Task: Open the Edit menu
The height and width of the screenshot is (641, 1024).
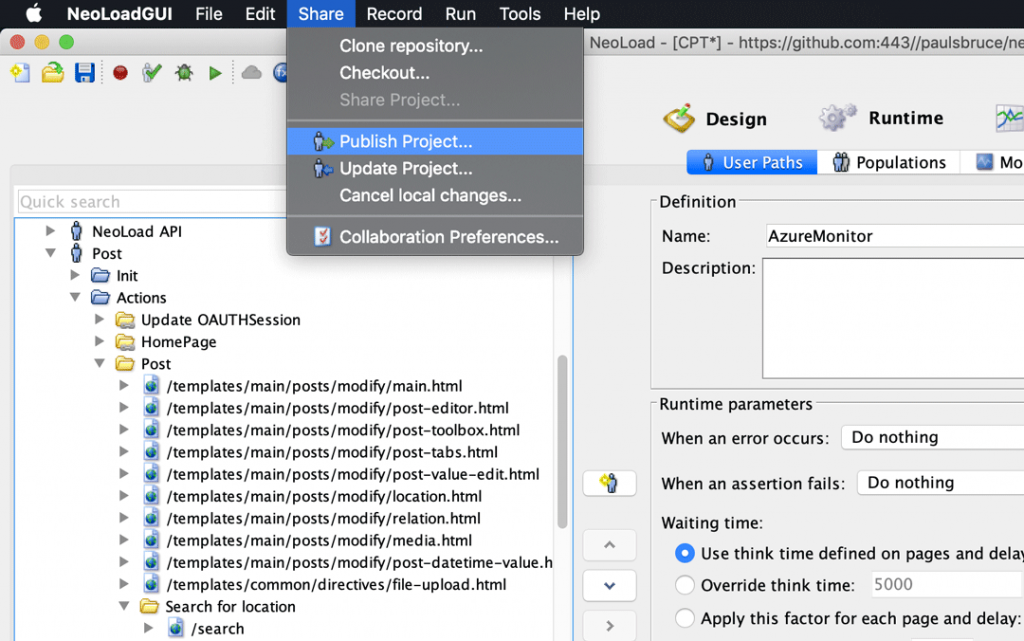Action: (x=260, y=14)
